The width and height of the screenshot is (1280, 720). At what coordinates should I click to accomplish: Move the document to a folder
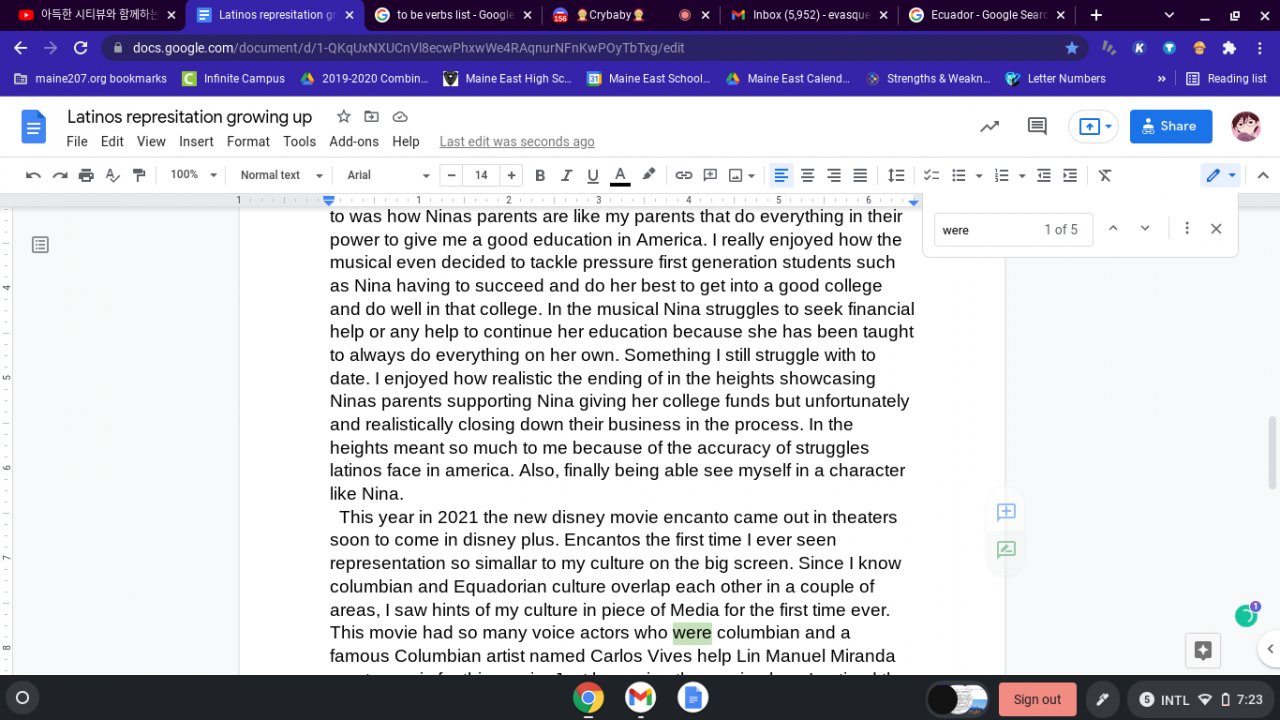point(371,117)
